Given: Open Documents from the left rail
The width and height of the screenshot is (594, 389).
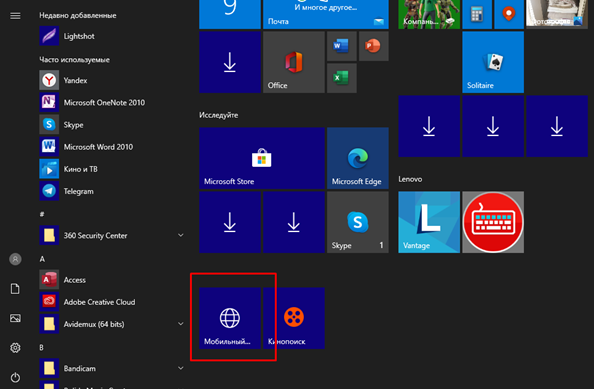Looking at the screenshot, I should 15,289.
